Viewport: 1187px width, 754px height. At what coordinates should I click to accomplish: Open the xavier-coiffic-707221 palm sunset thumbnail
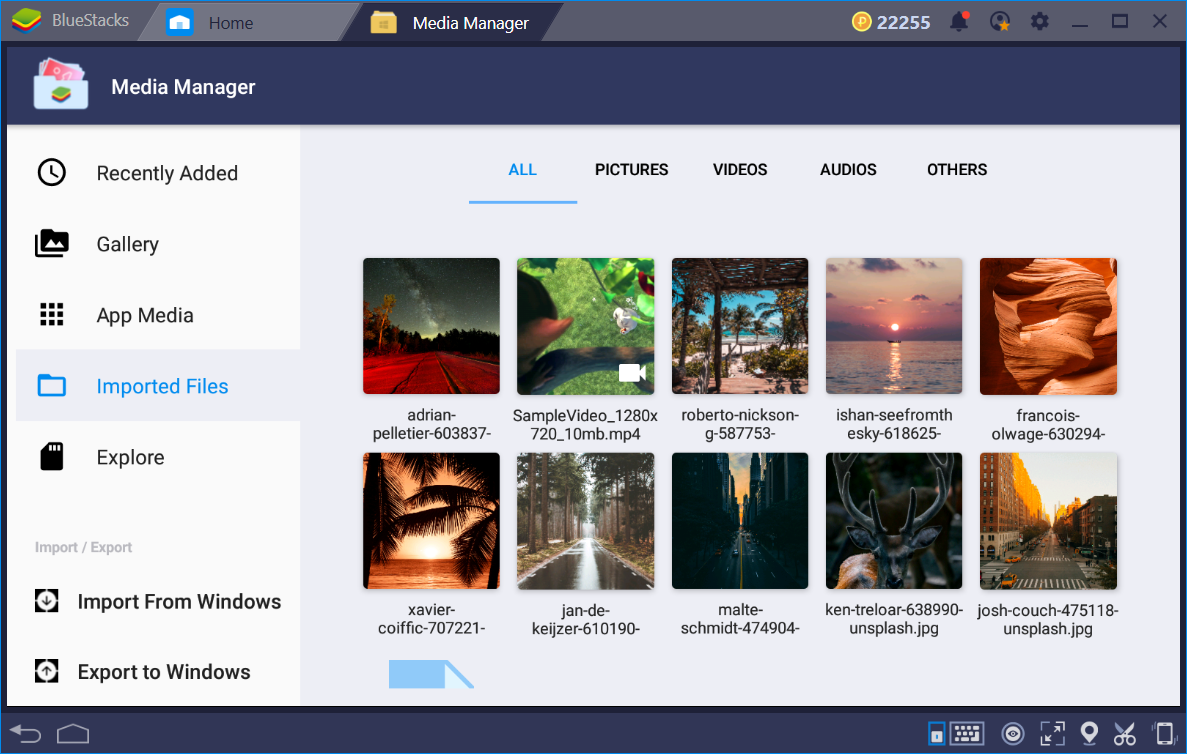[x=431, y=521]
